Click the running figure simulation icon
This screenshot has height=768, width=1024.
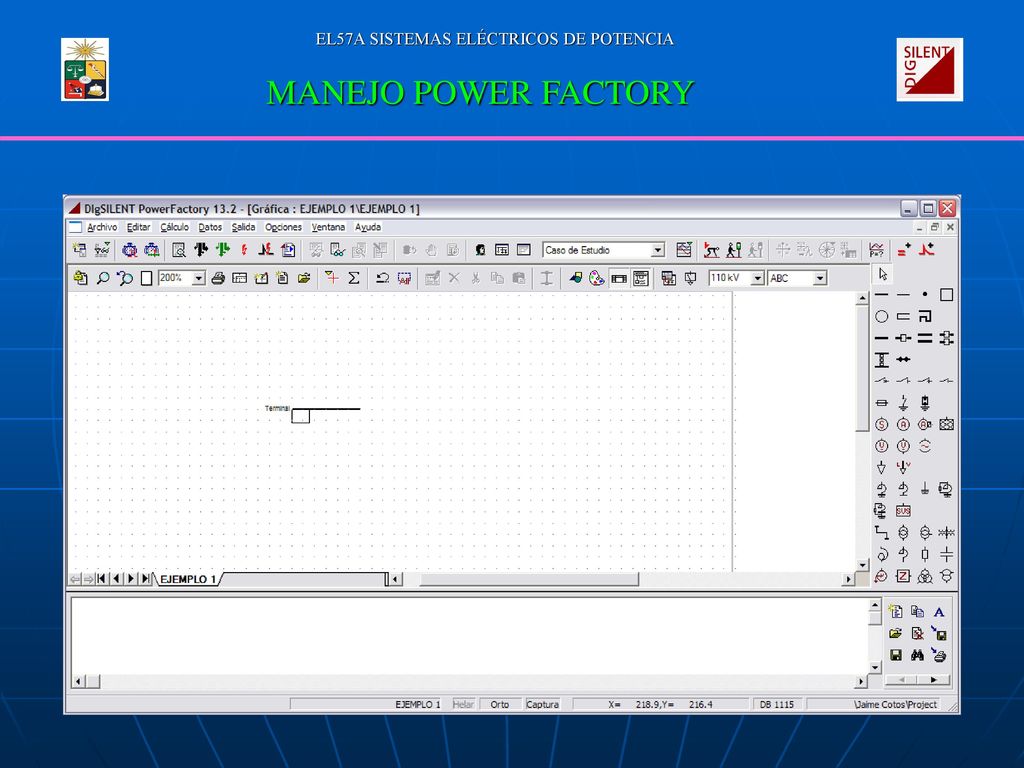[712, 249]
